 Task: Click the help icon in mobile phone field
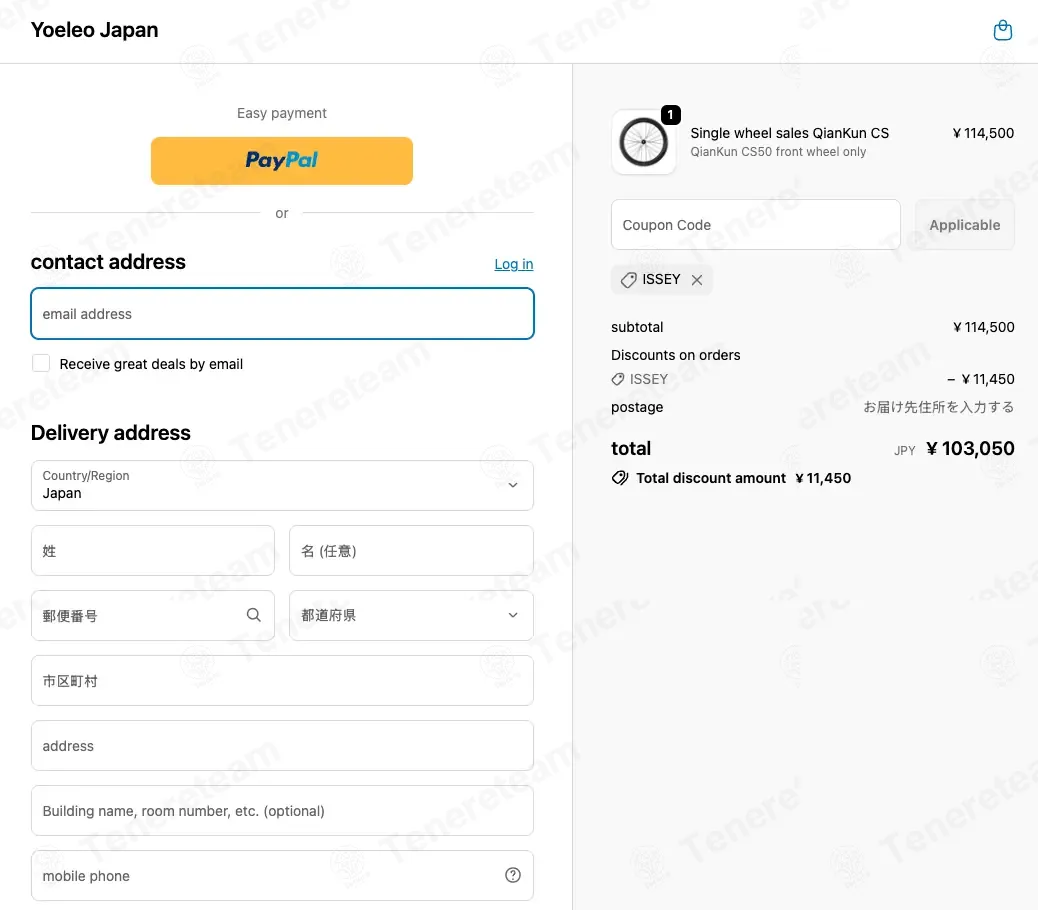pos(512,875)
